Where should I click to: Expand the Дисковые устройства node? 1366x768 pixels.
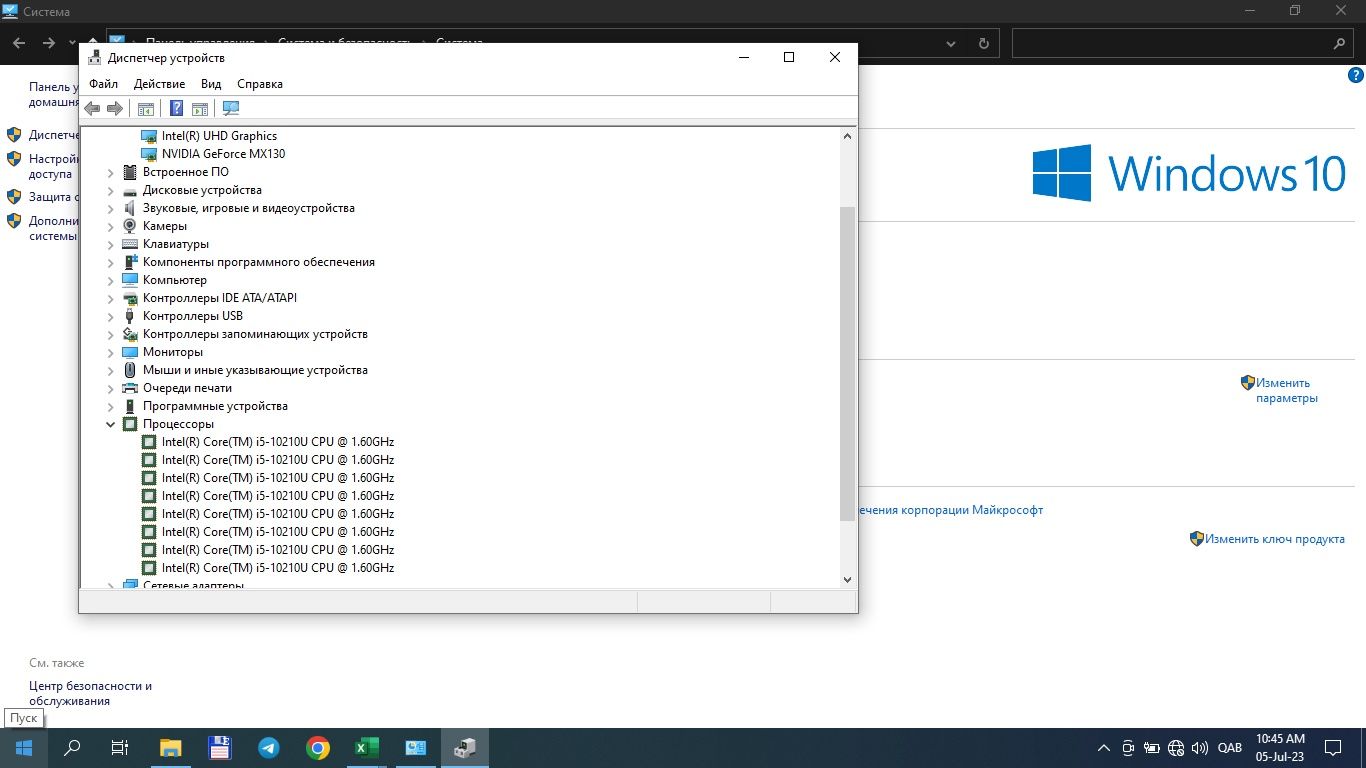pyautogui.click(x=111, y=190)
